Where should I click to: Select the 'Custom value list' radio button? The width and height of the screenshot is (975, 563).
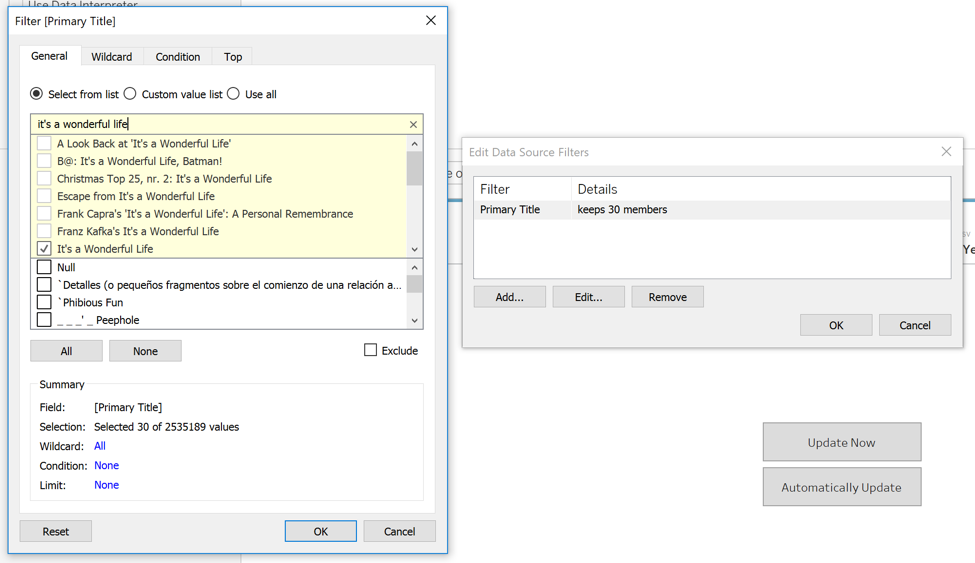point(130,94)
